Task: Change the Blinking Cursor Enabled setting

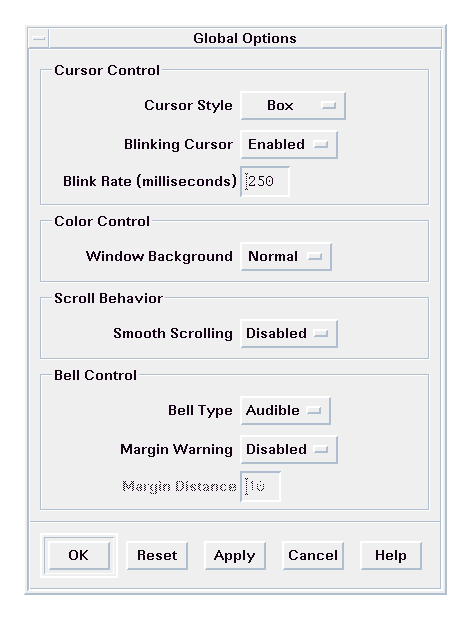Action: point(289,144)
